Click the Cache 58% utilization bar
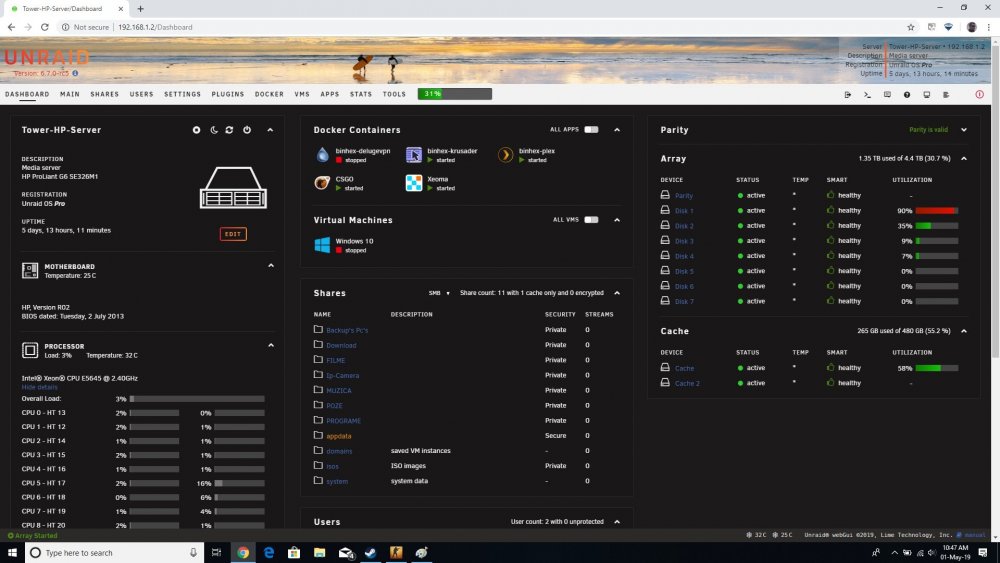 point(937,368)
